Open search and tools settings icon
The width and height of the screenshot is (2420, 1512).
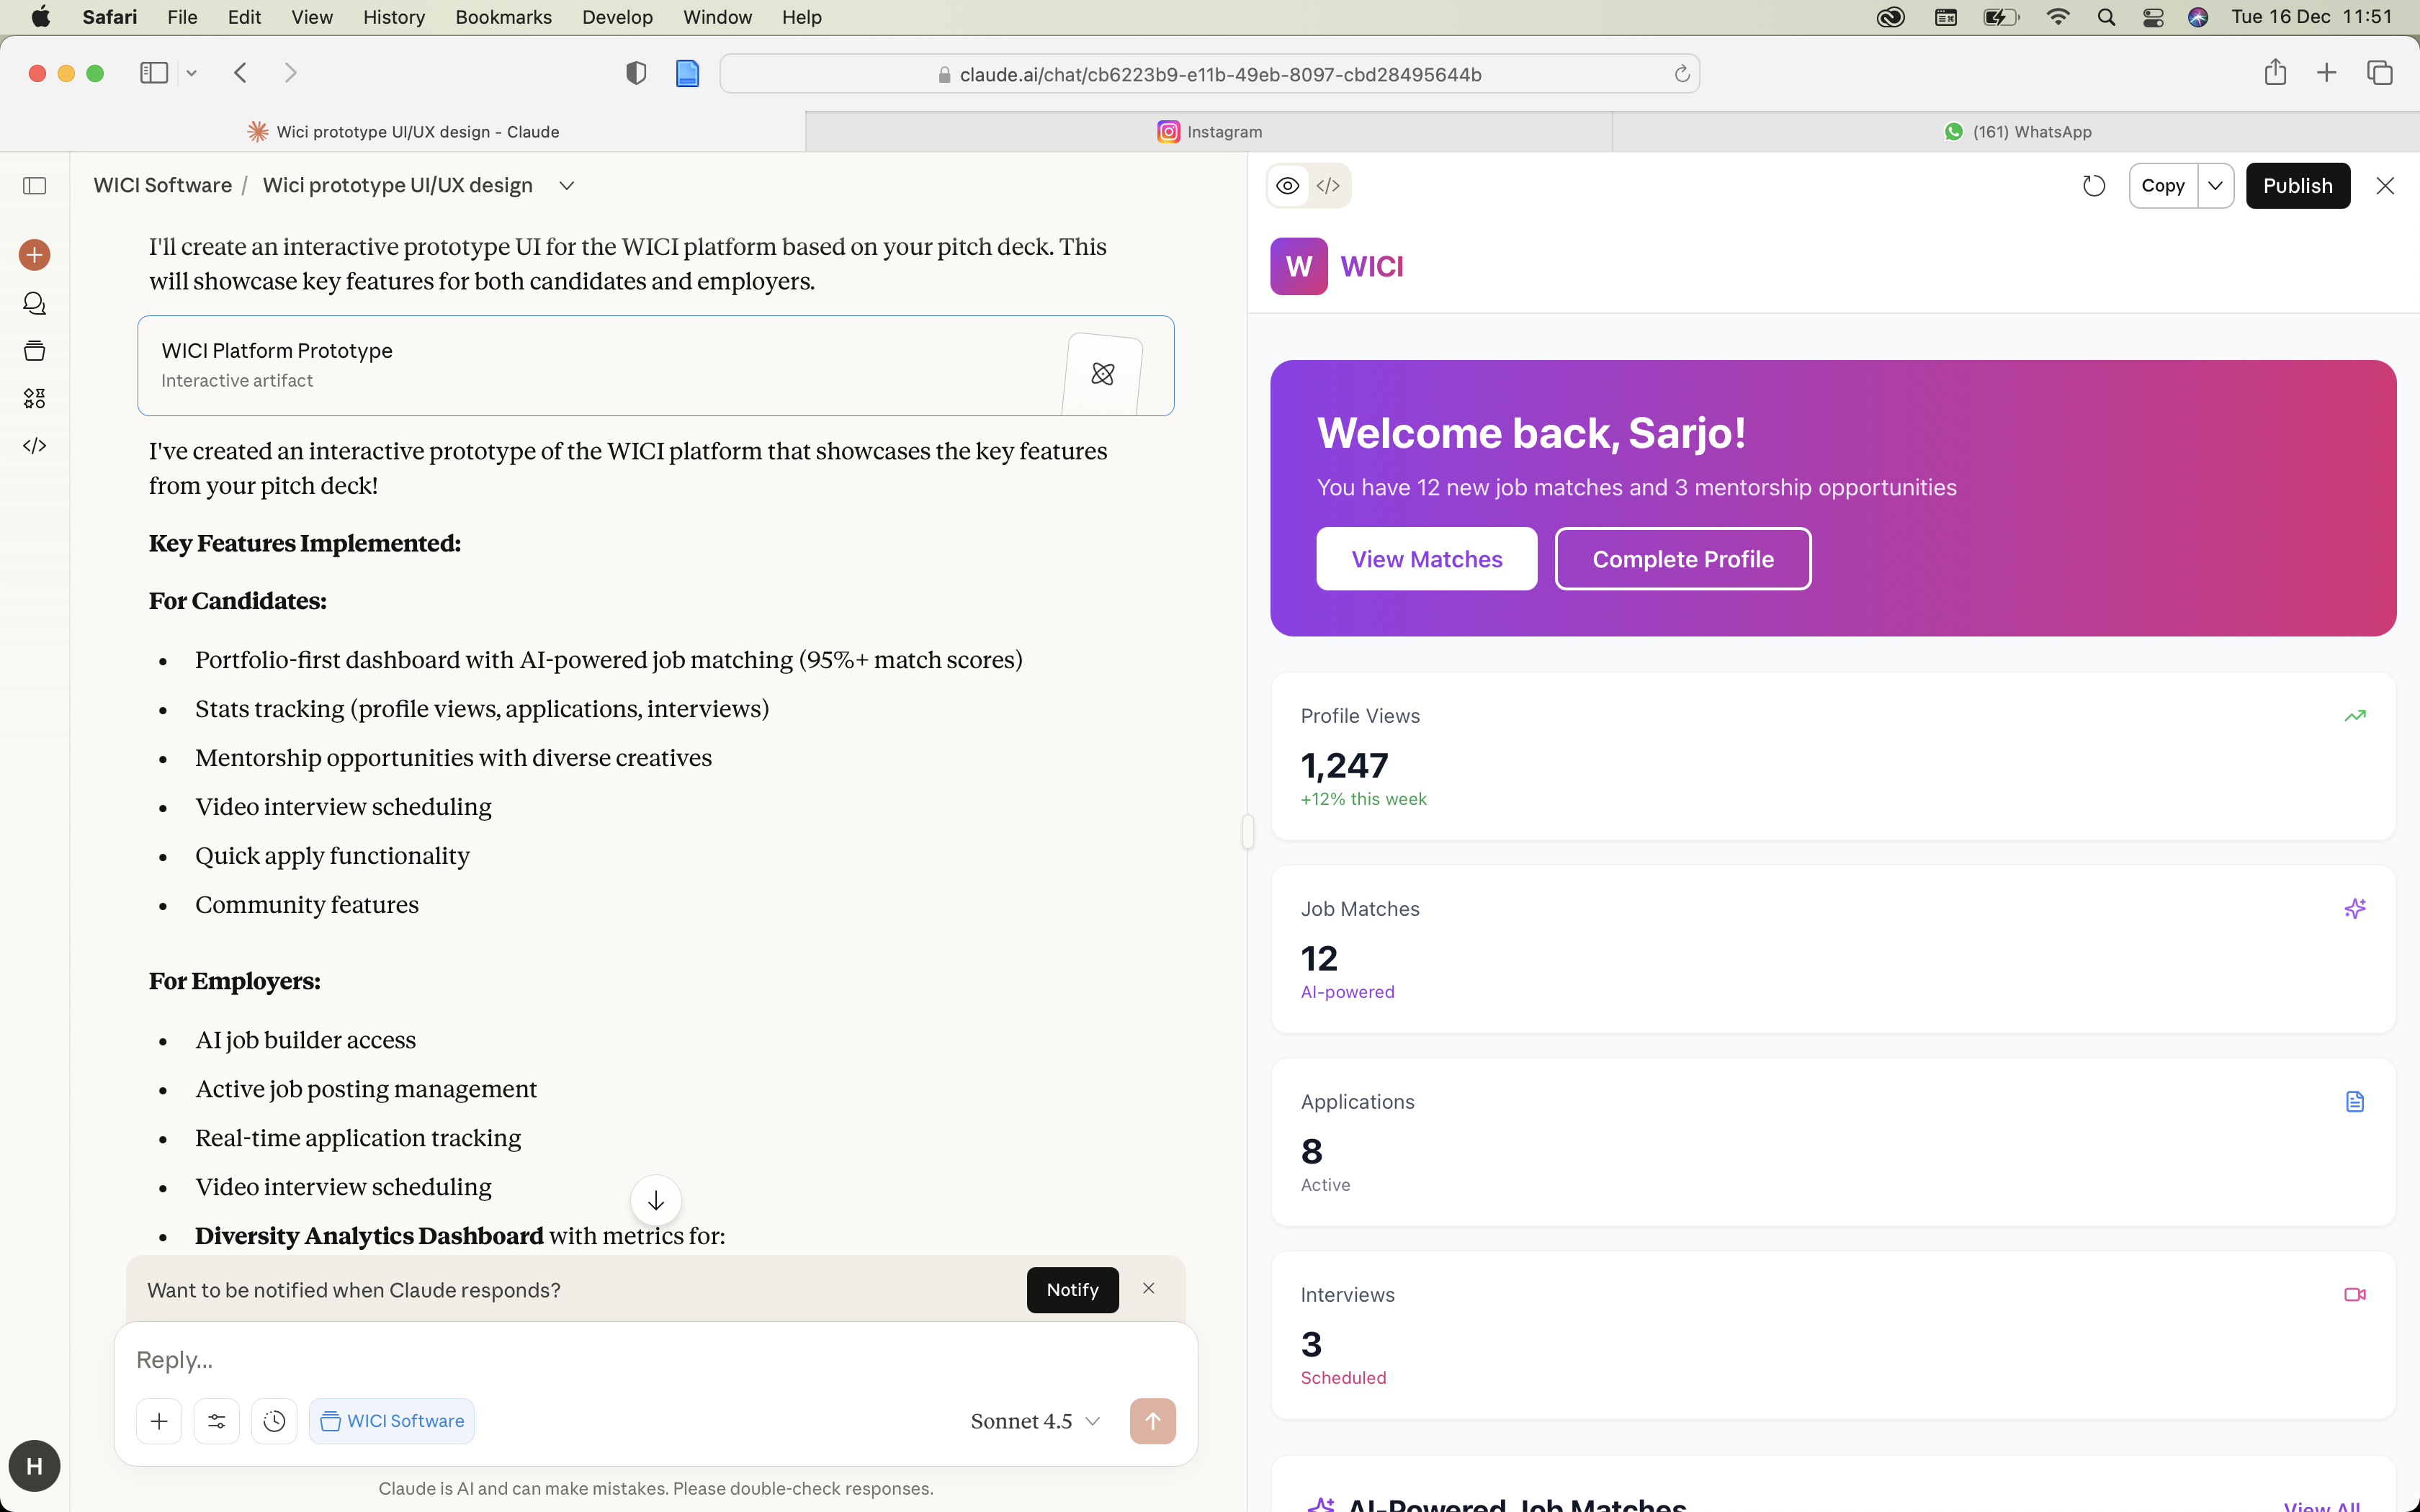pos(216,1421)
